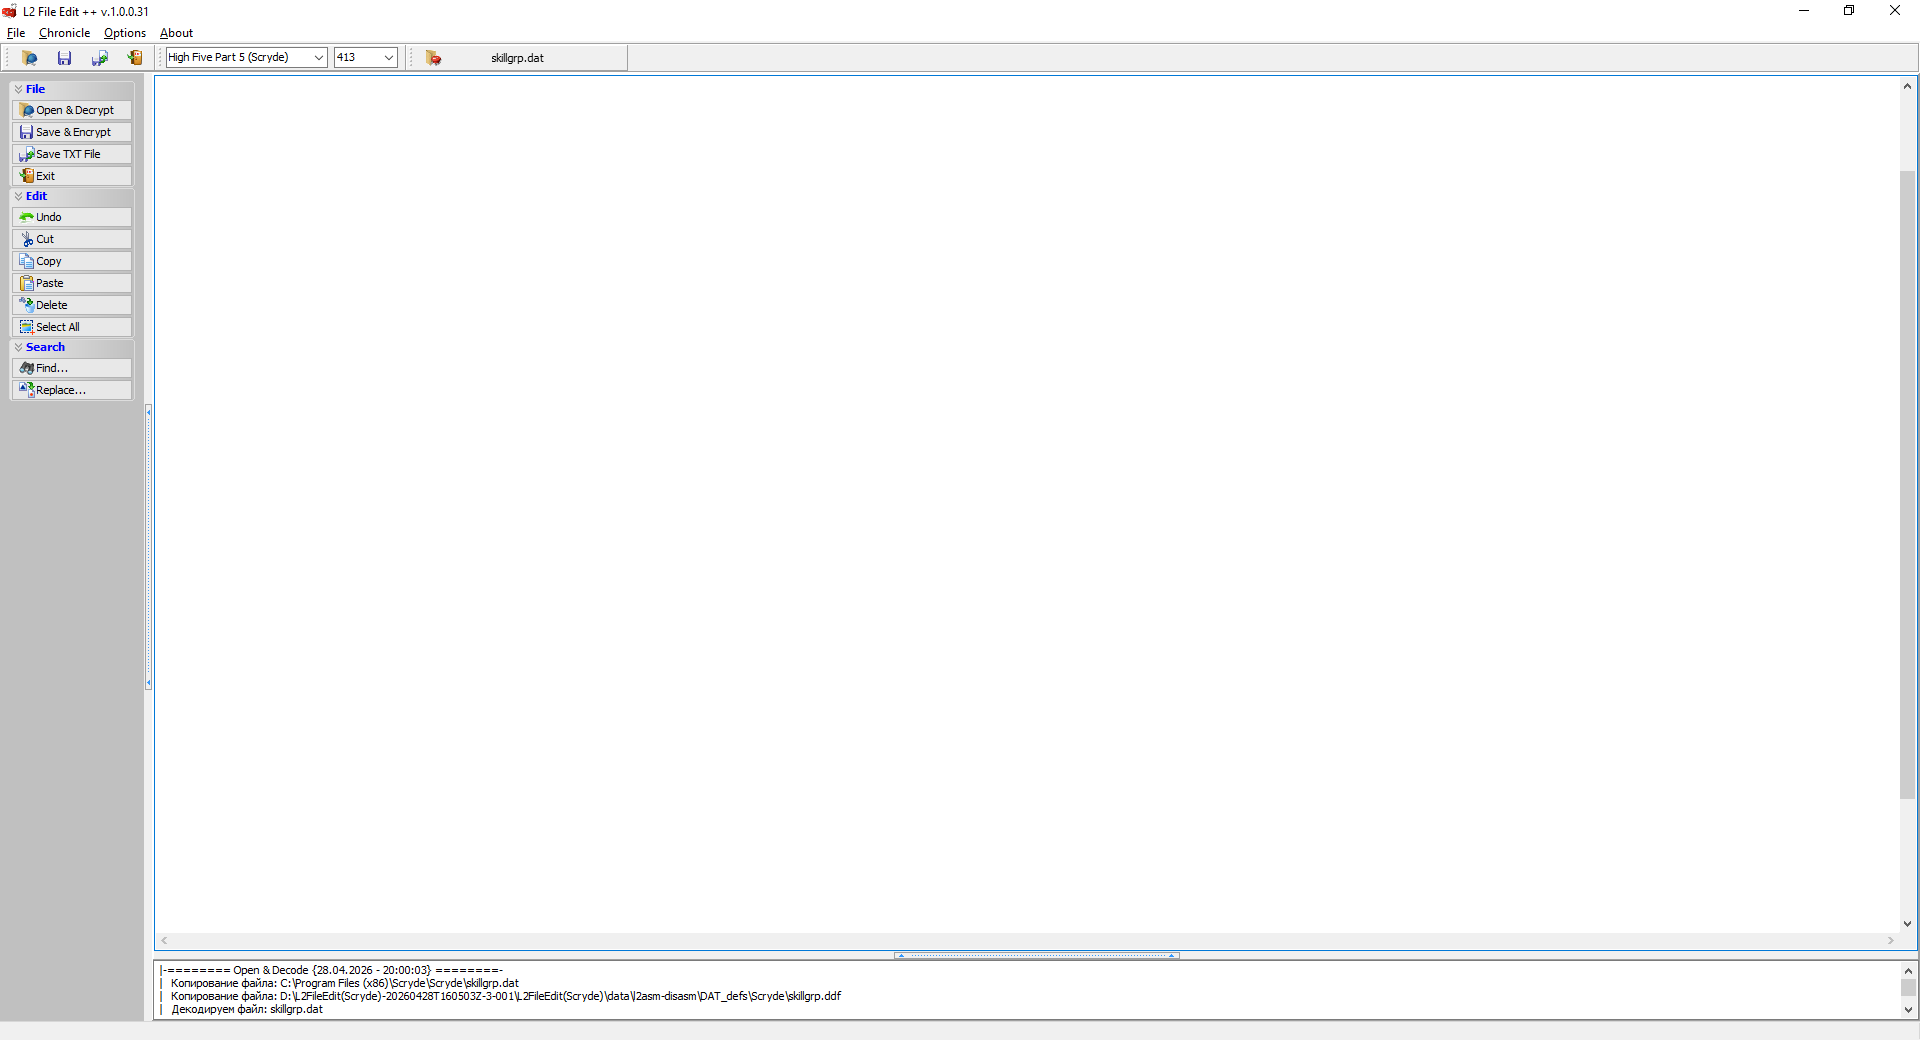Open the High Five Part 5 chronicle dropdown
The height and width of the screenshot is (1040, 1920).
pyautogui.click(x=318, y=58)
